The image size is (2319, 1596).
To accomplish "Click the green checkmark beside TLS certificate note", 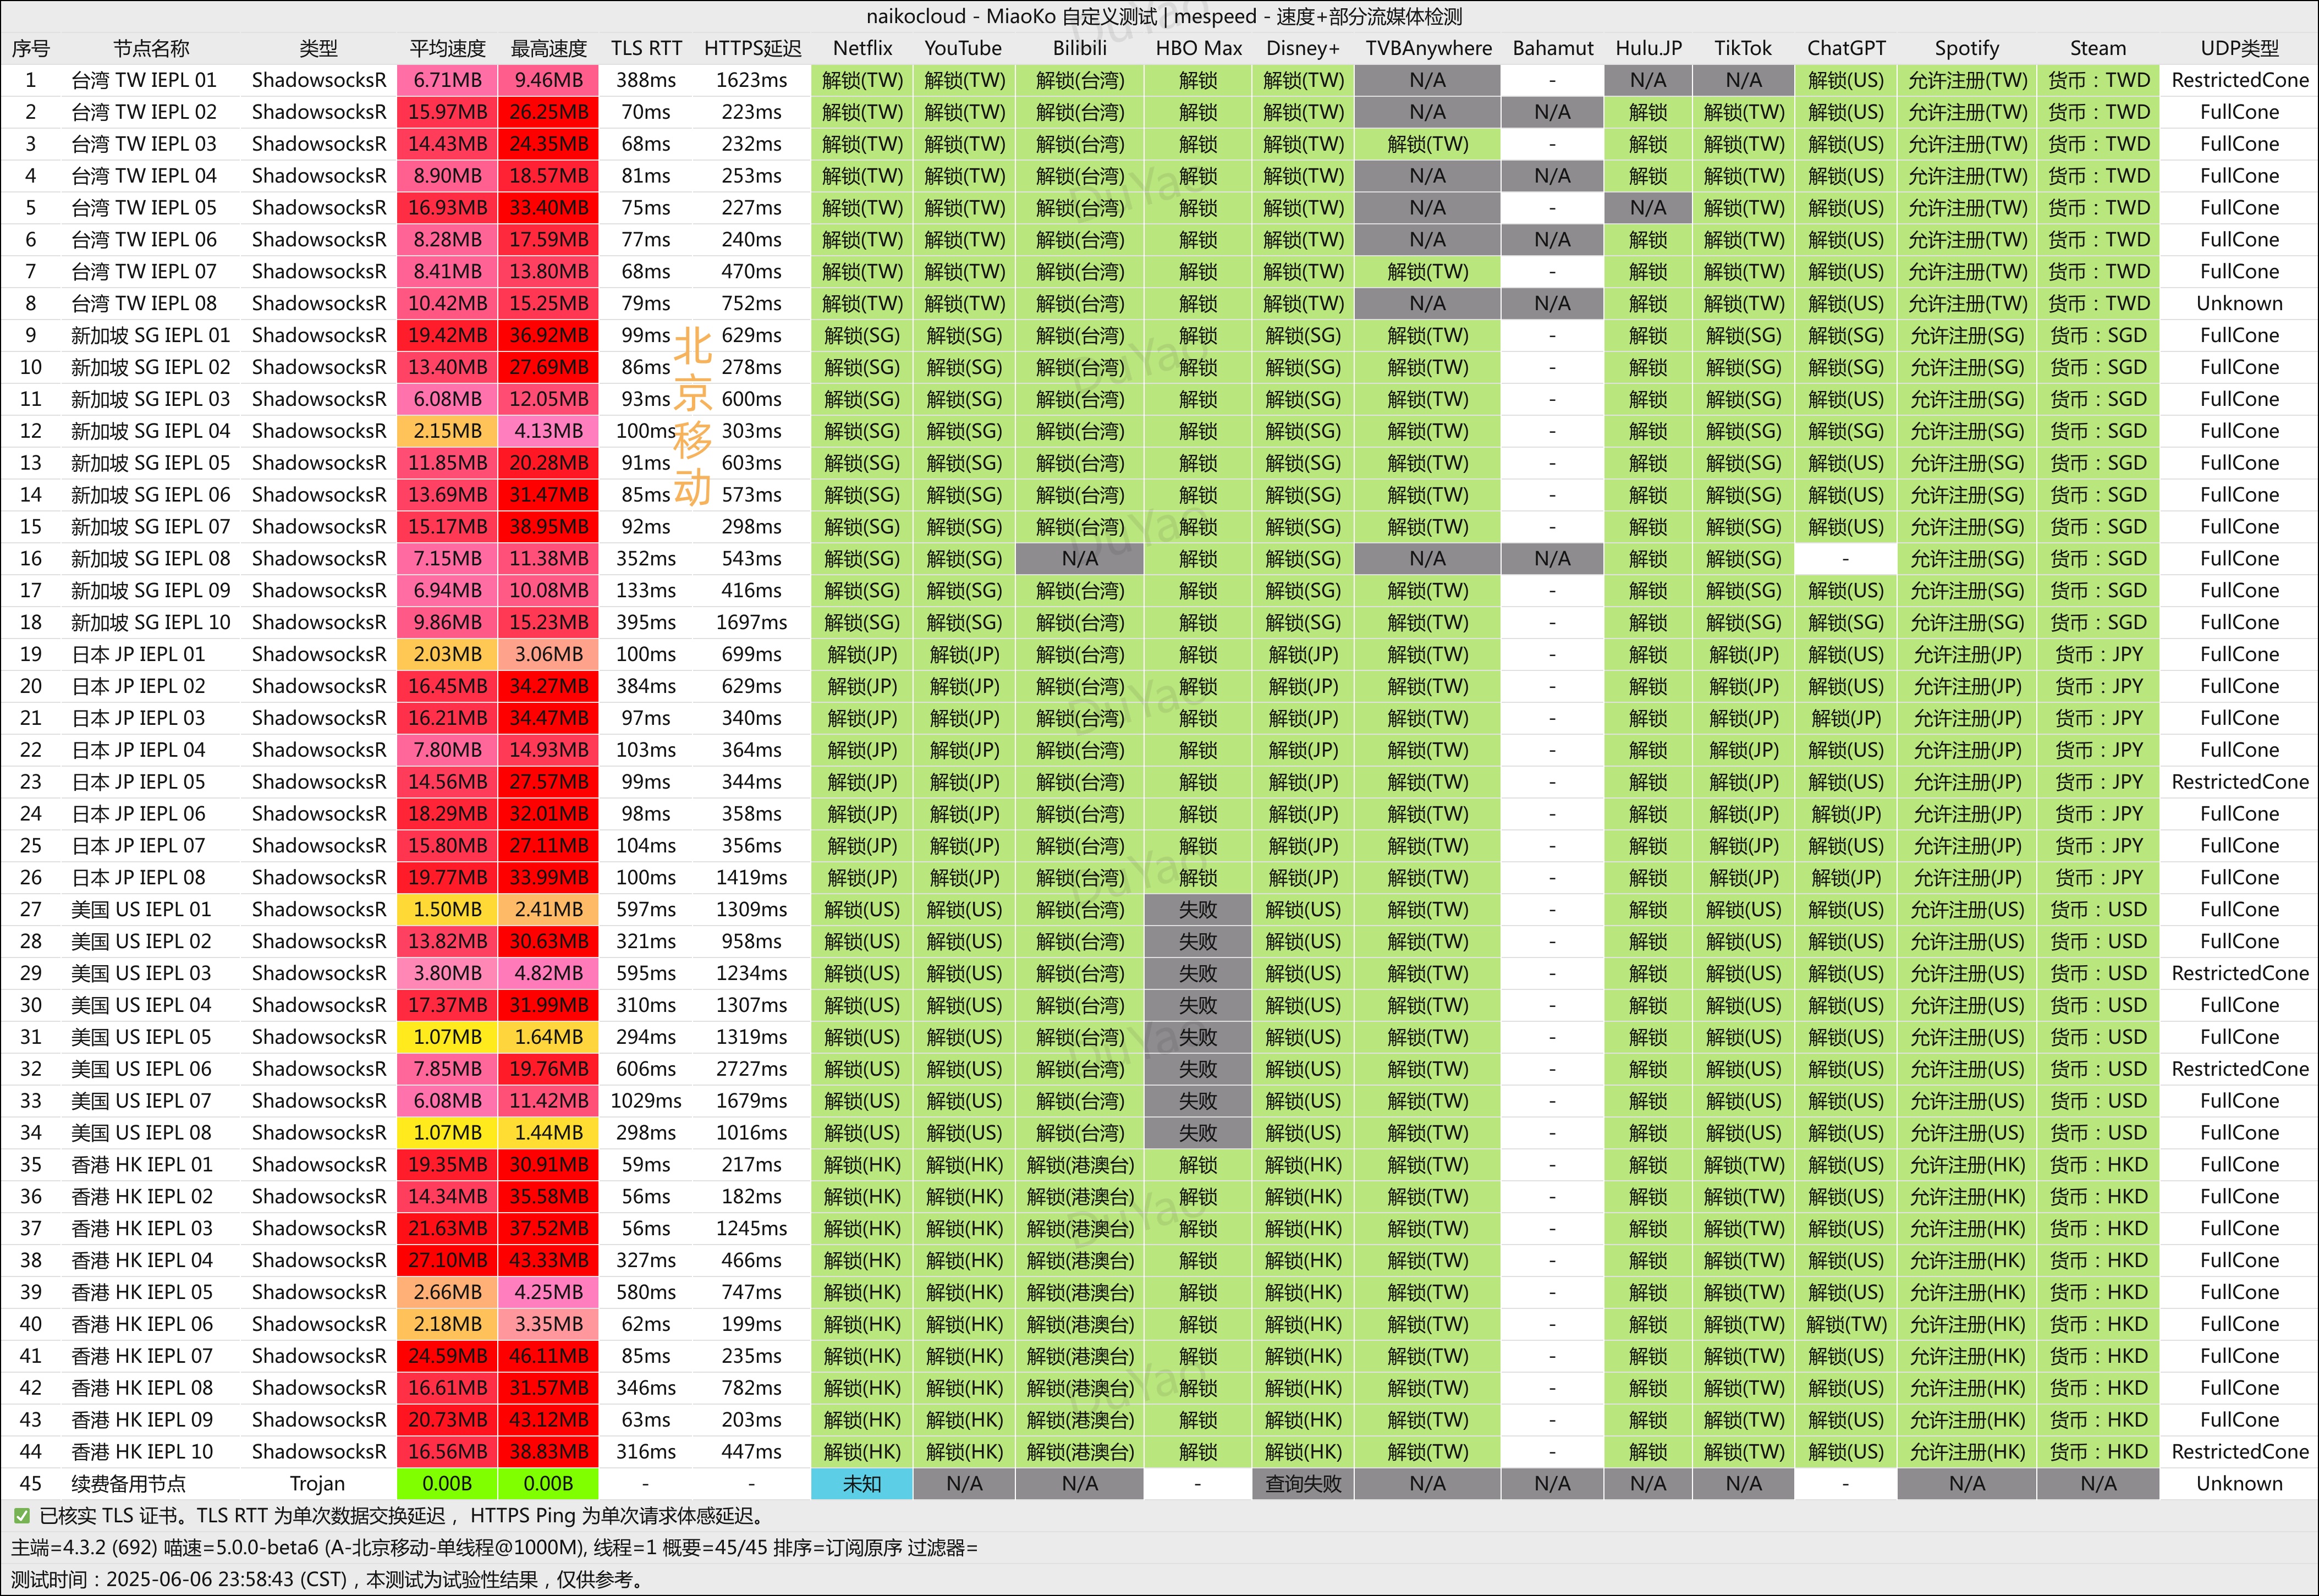I will click(22, 1516).
